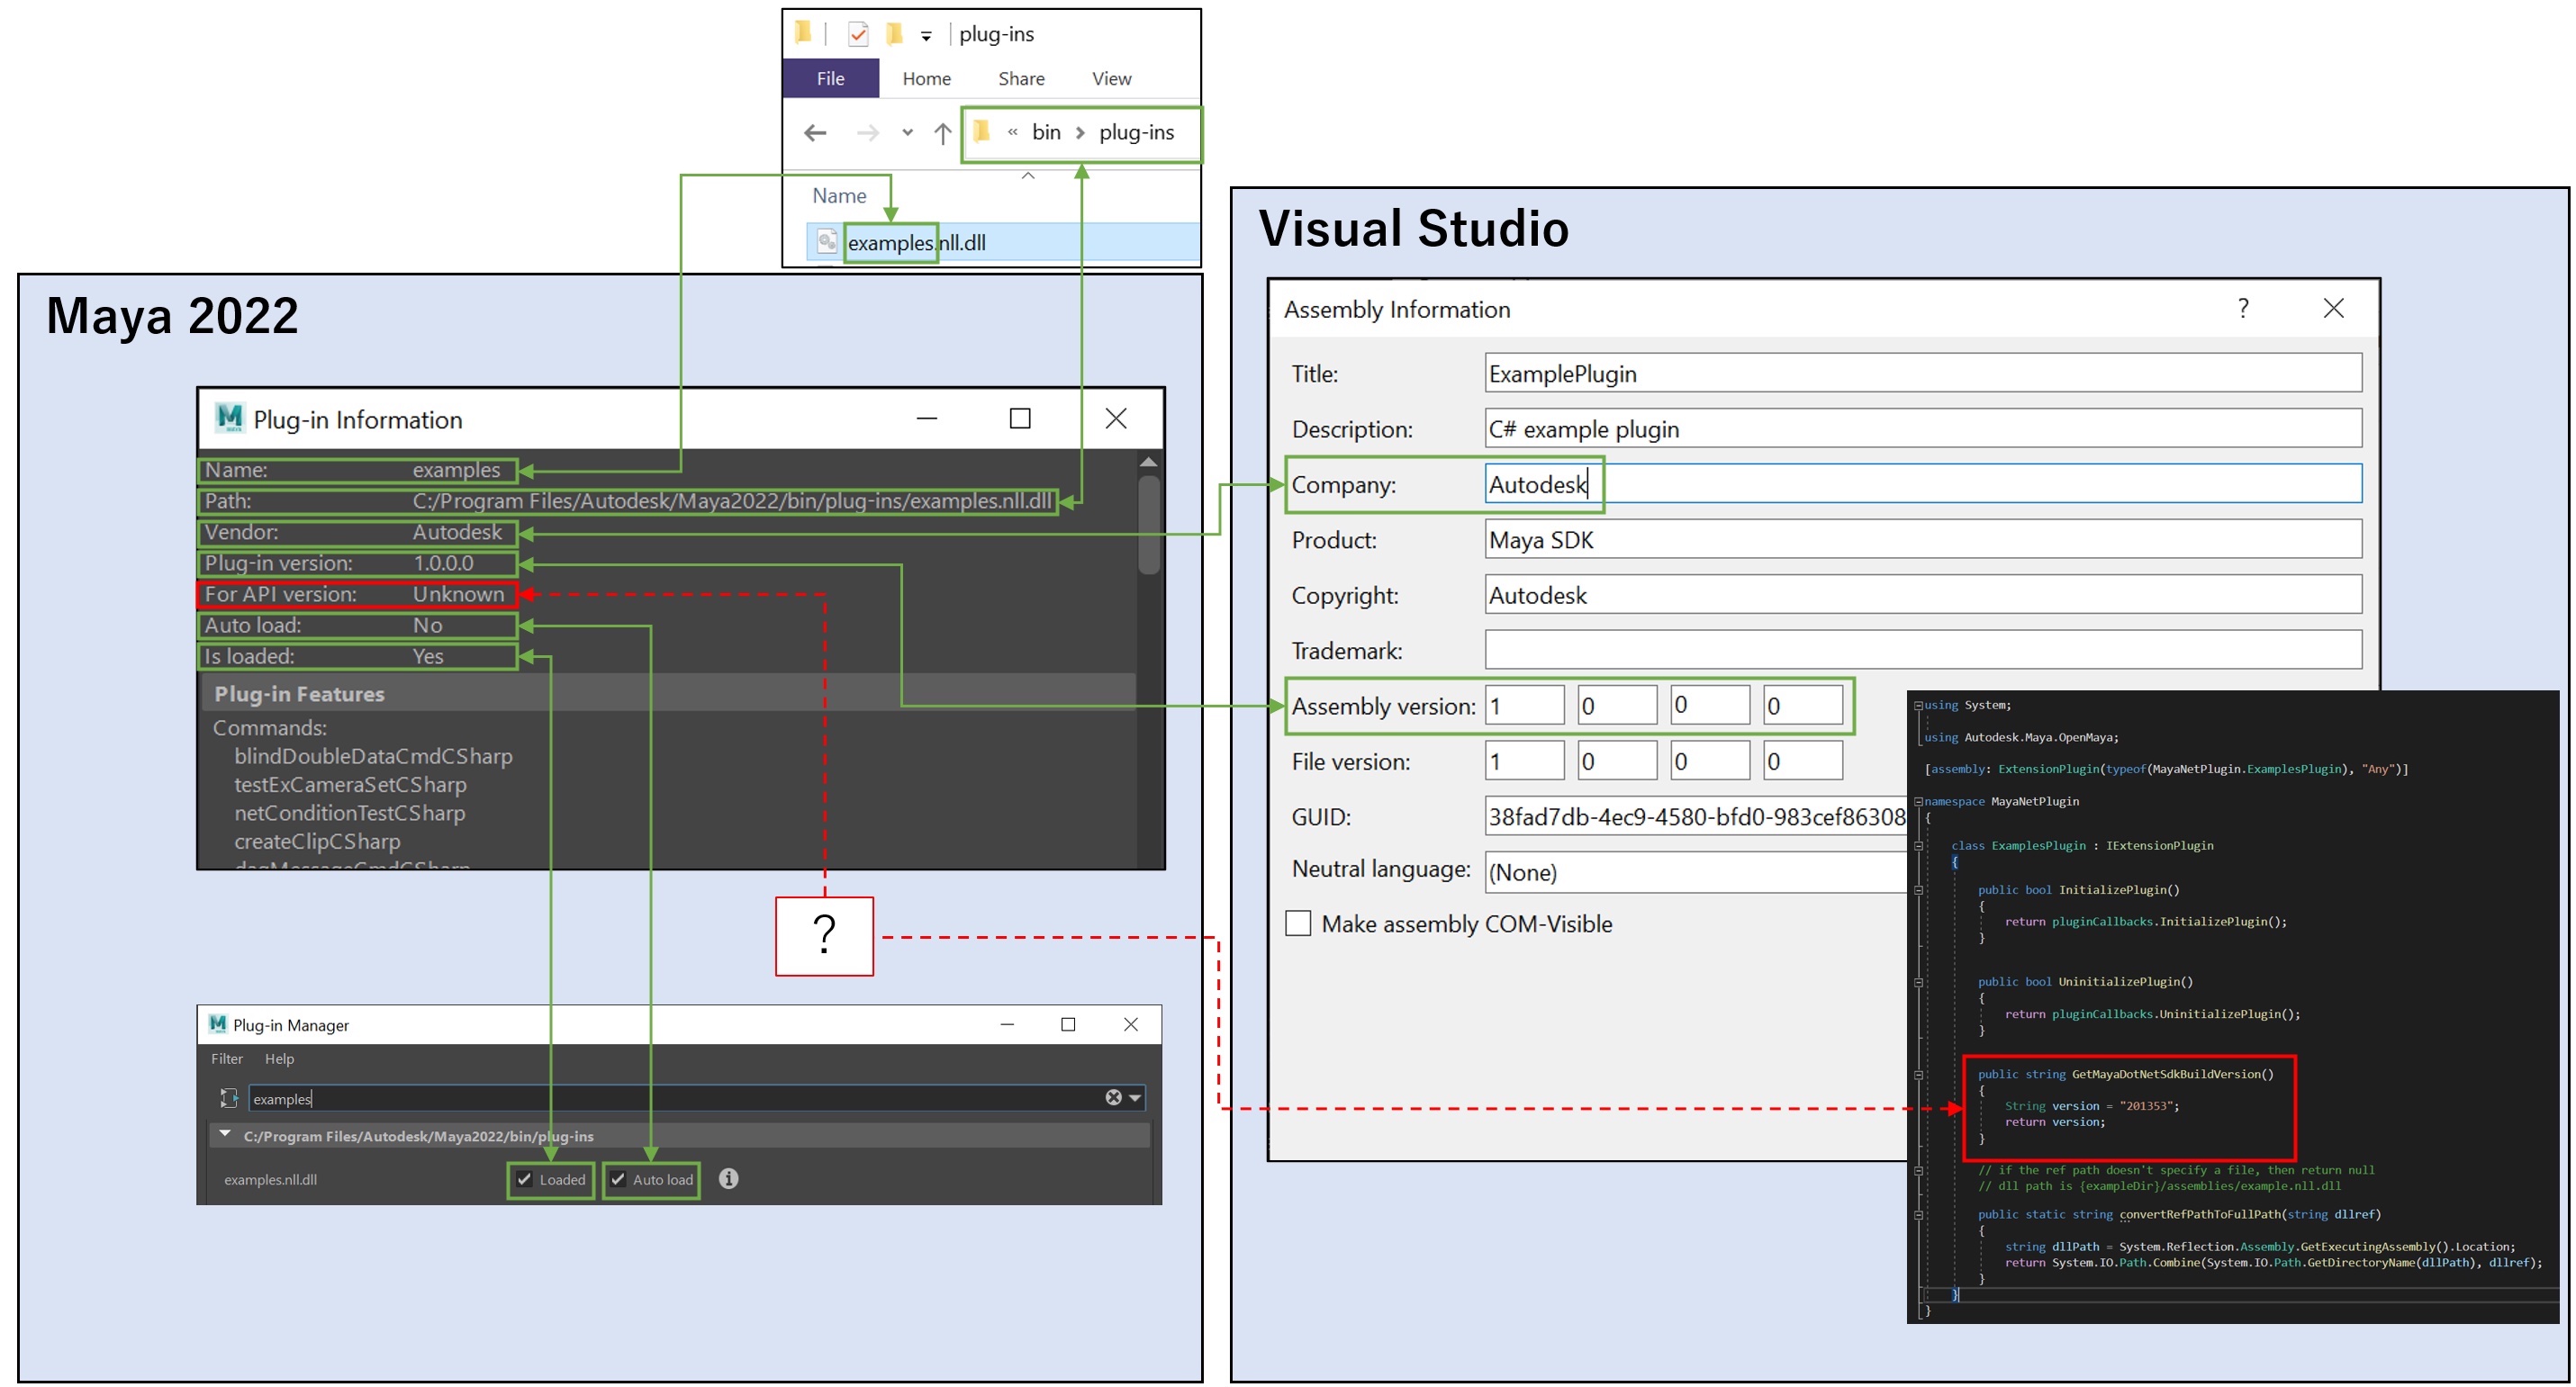Collapse the Maya2022 plug-ins path section

224,1136
